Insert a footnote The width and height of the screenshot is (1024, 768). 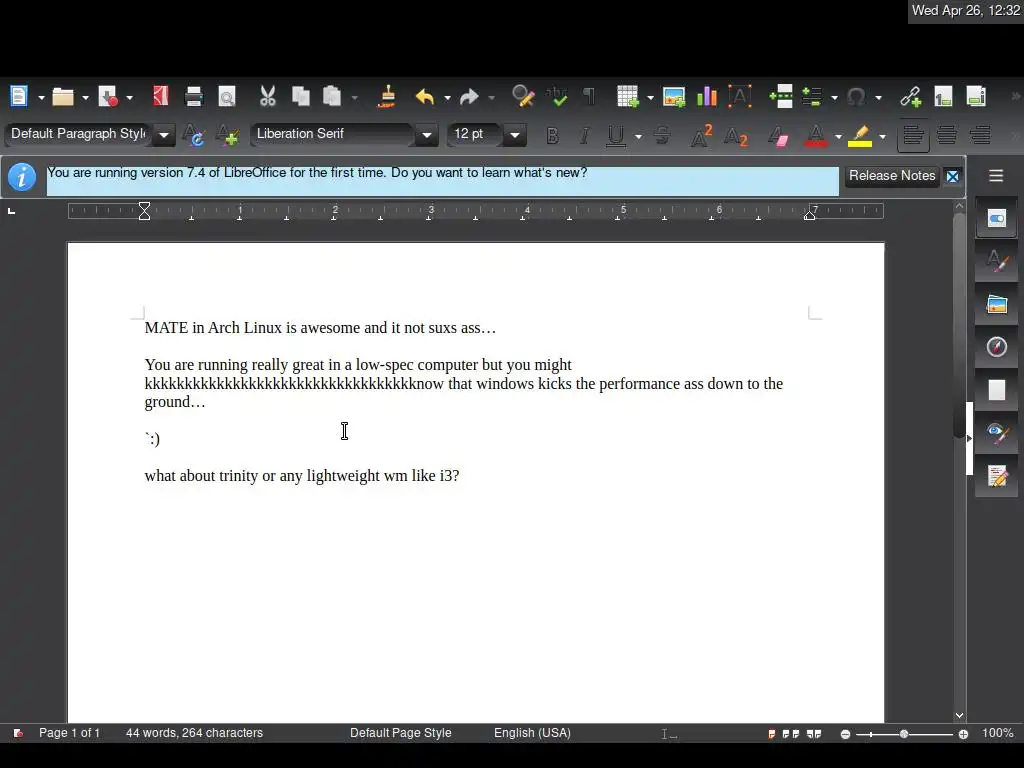tap(943, 97)
